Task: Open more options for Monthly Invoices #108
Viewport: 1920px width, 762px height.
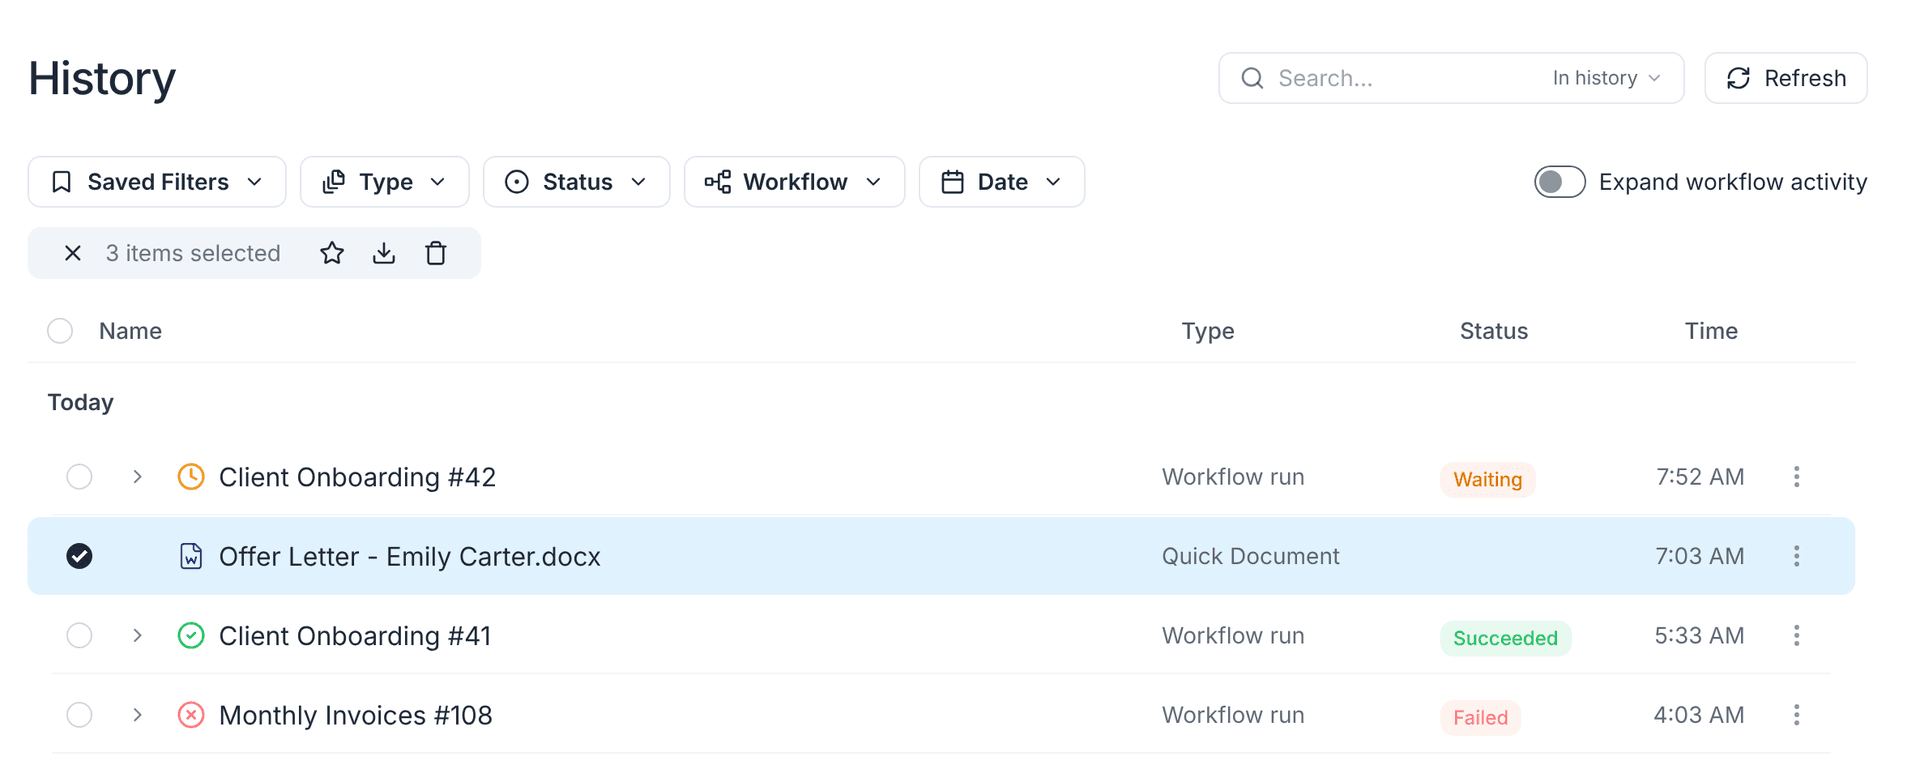Action: [1796, 715]
